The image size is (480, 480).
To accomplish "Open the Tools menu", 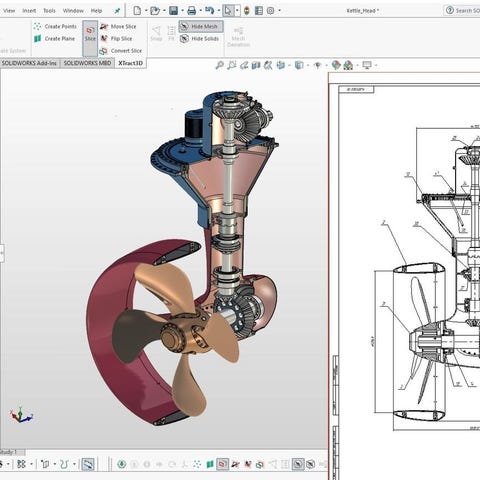I will [49, 11].
